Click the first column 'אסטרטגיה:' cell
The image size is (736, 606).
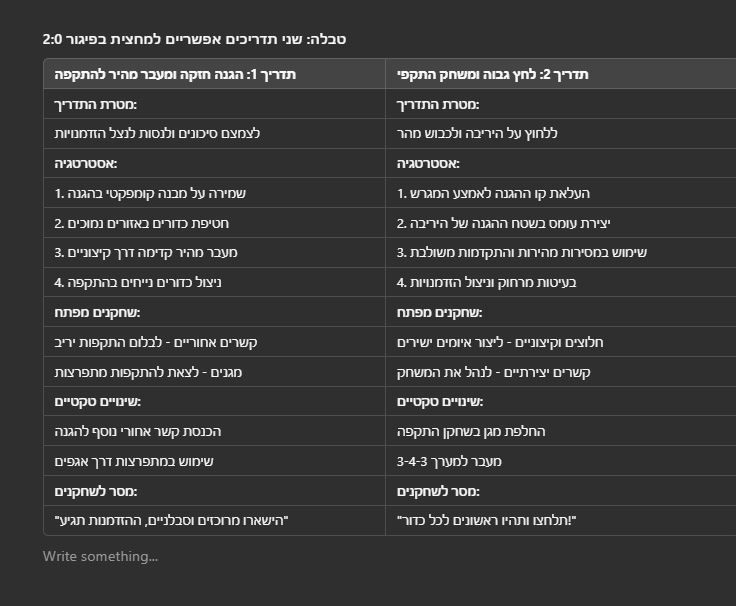(x=214, y=164)
